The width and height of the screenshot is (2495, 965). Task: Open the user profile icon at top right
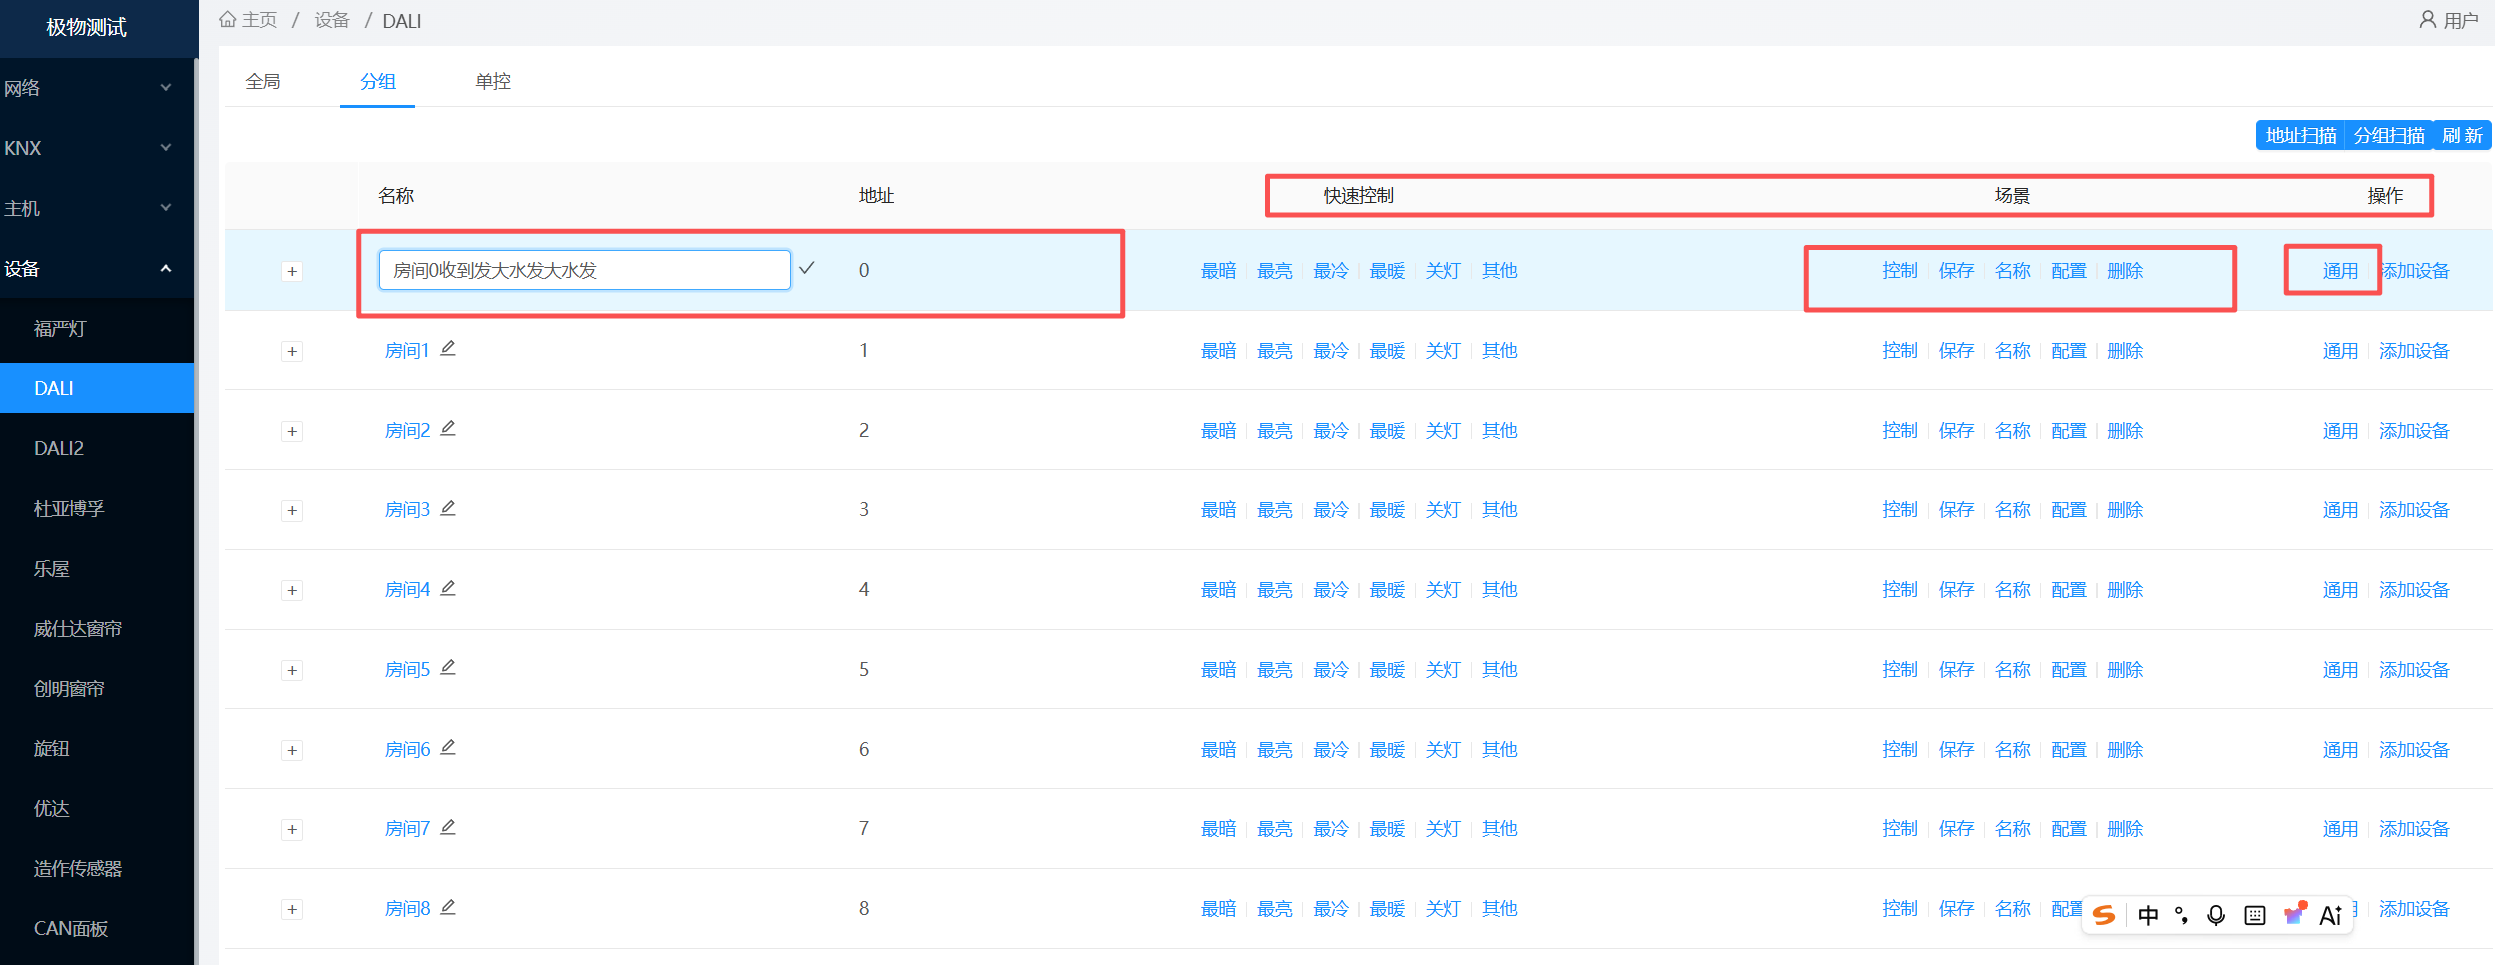click(2427, 20)
